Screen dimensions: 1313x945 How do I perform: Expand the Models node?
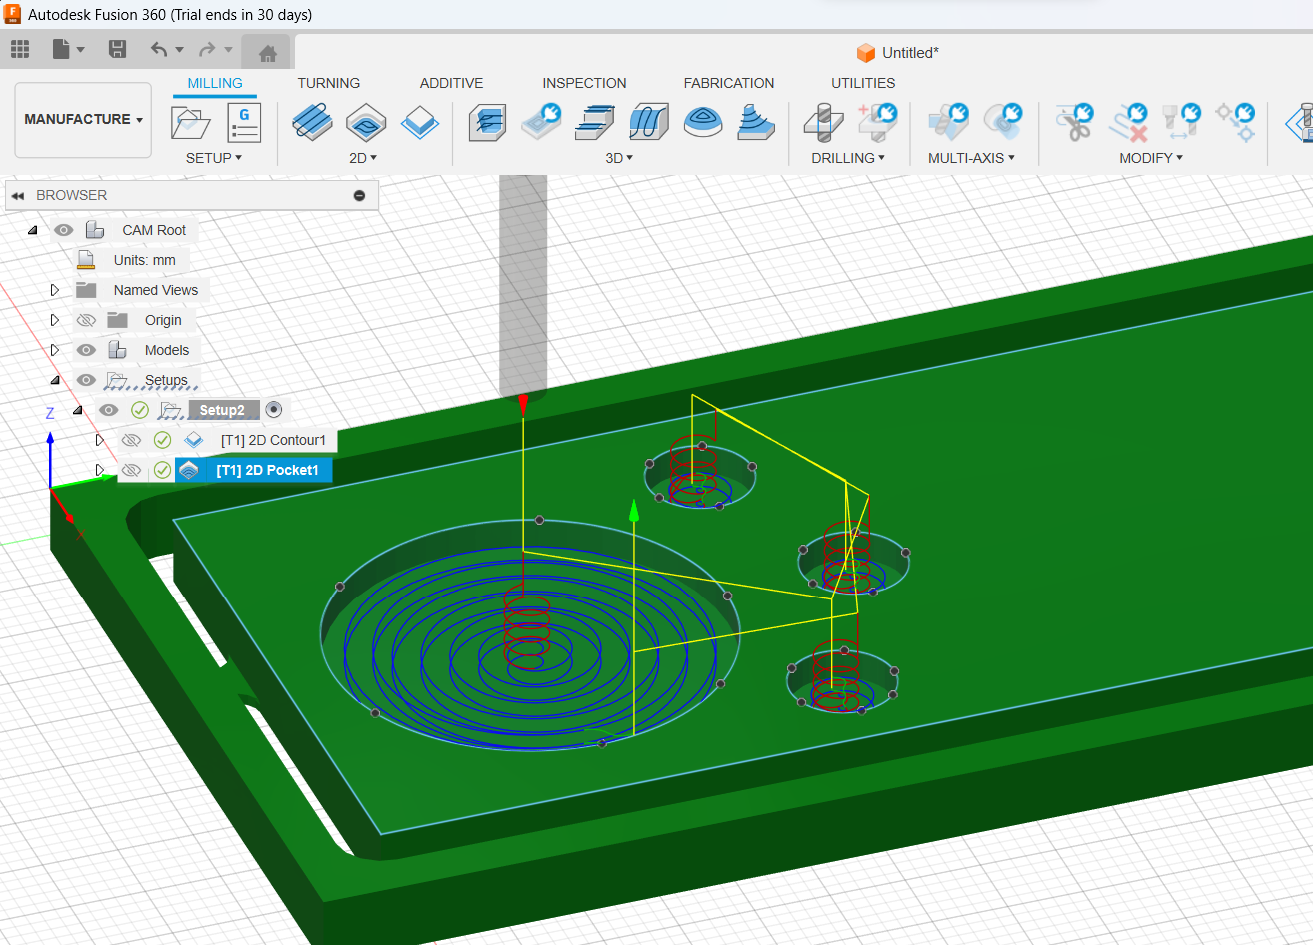pyautogui.click(x=55, y=350)
